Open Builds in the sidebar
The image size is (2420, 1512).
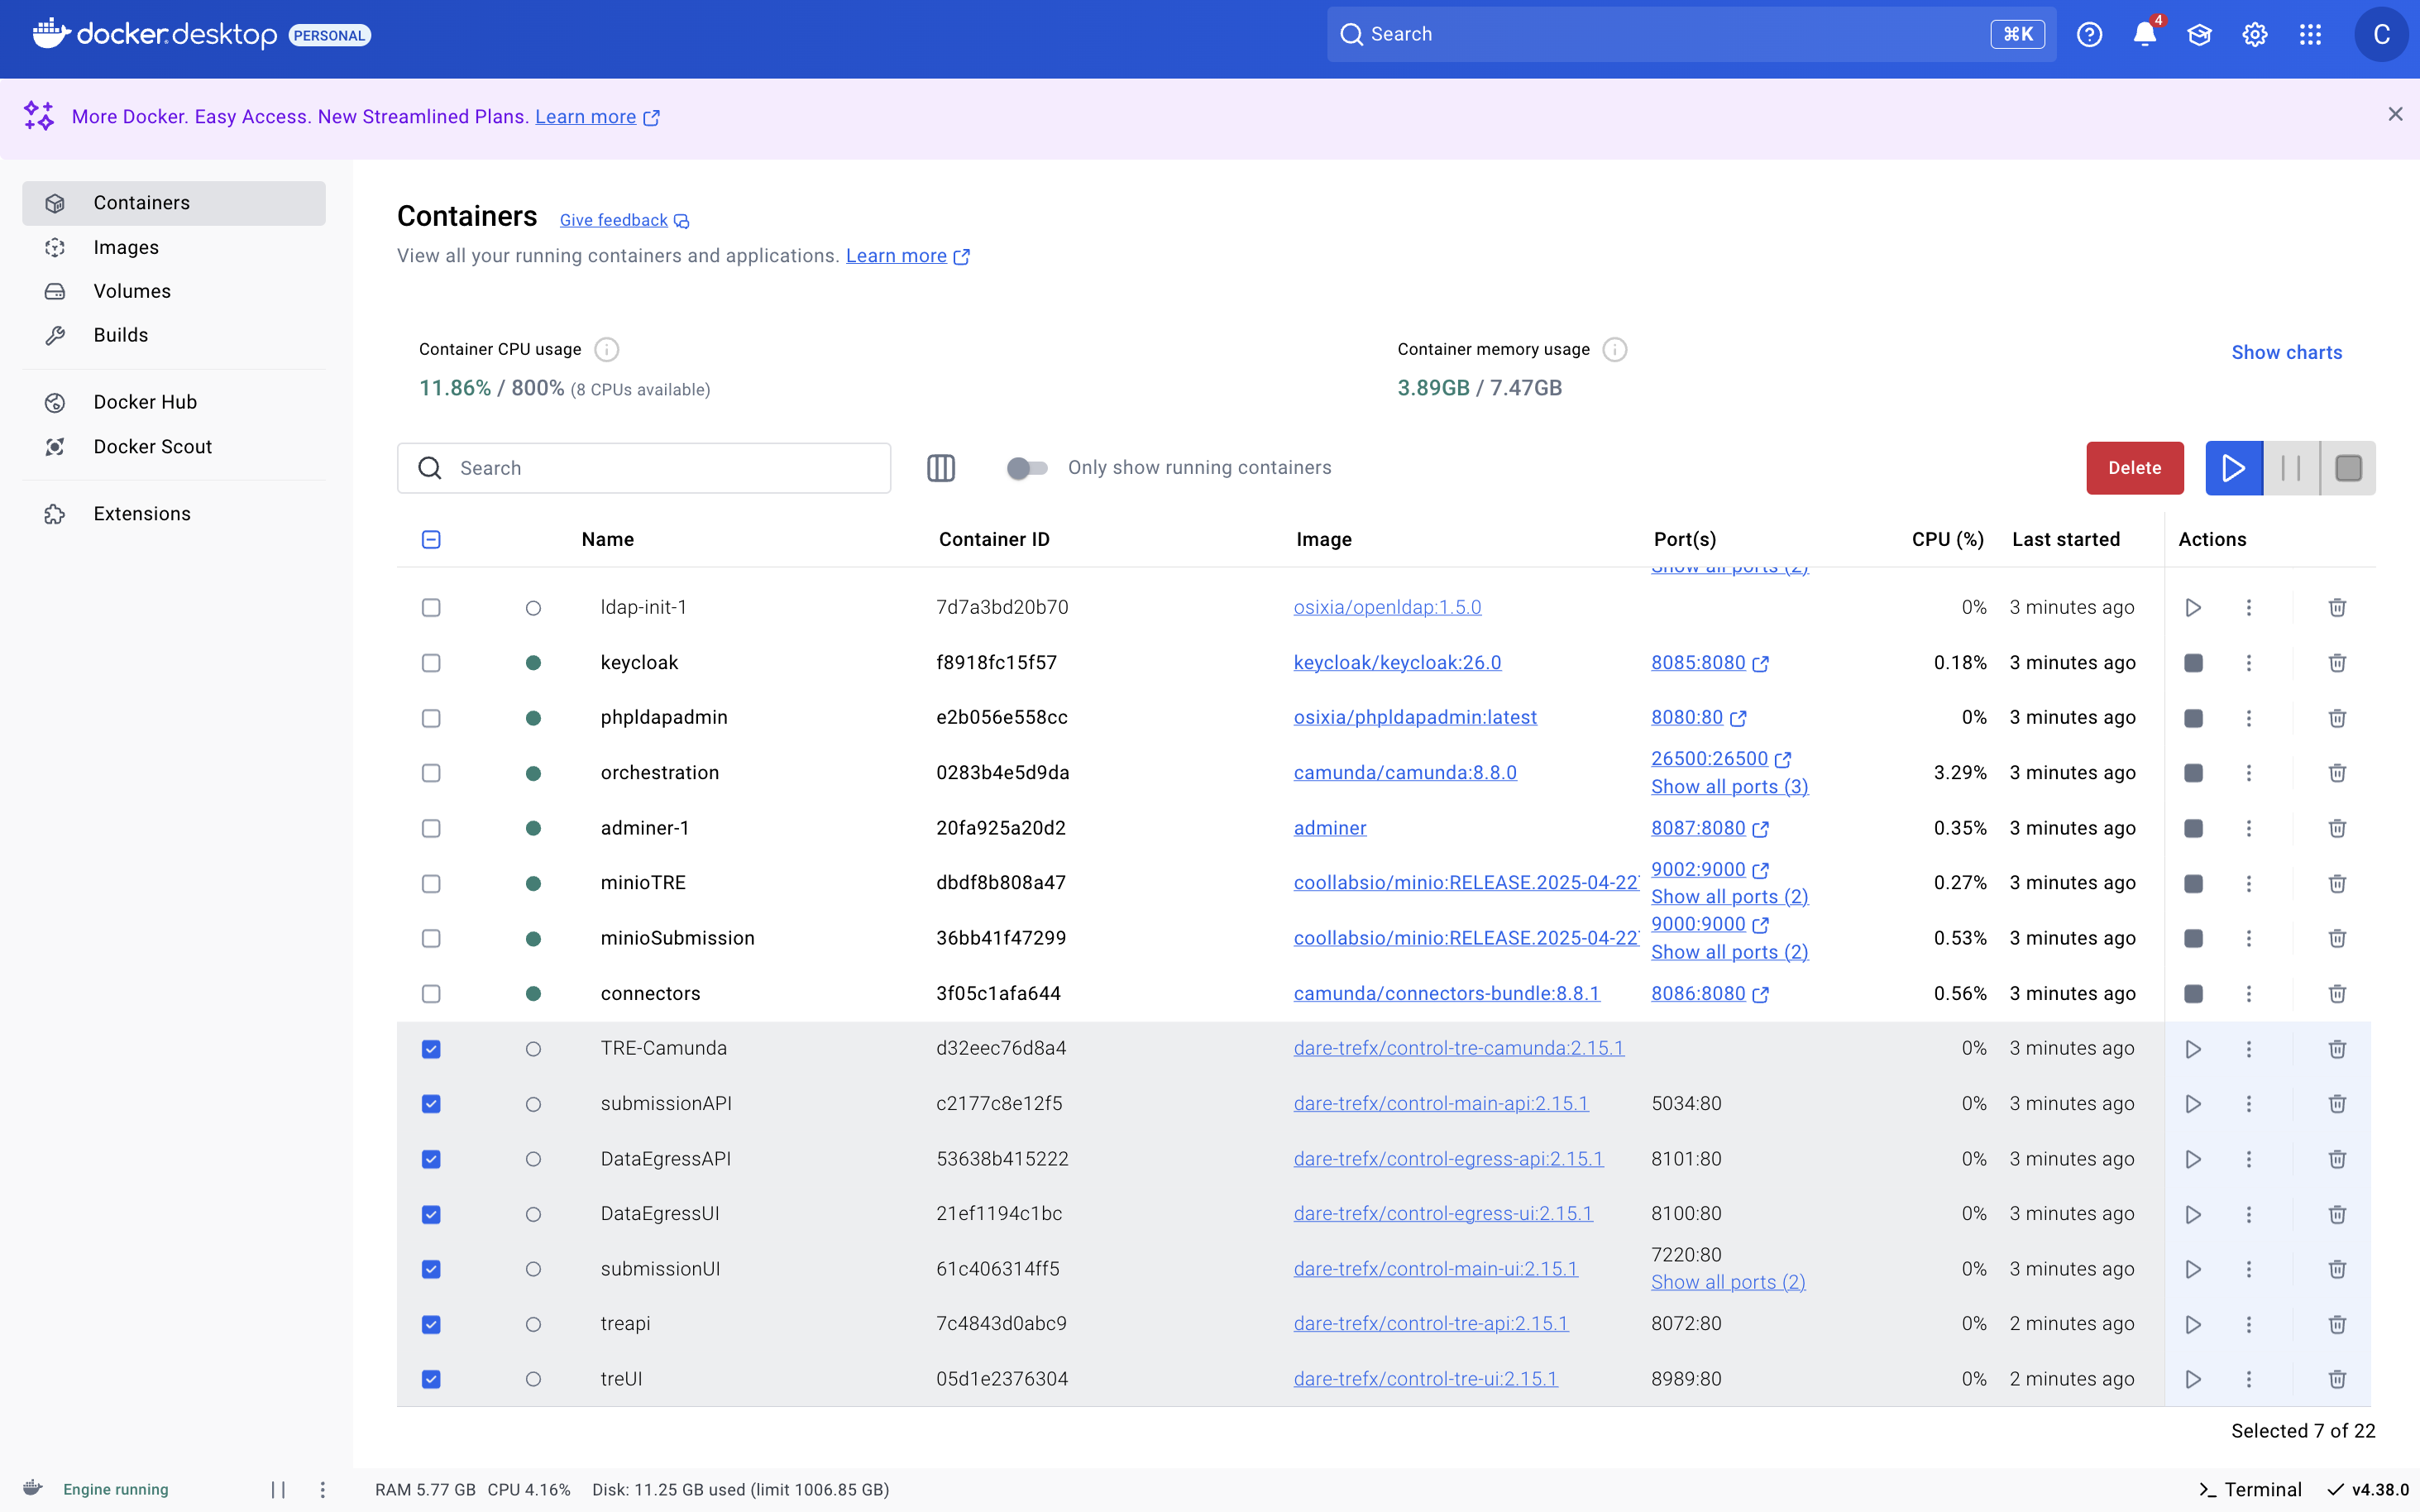[174, 335]
